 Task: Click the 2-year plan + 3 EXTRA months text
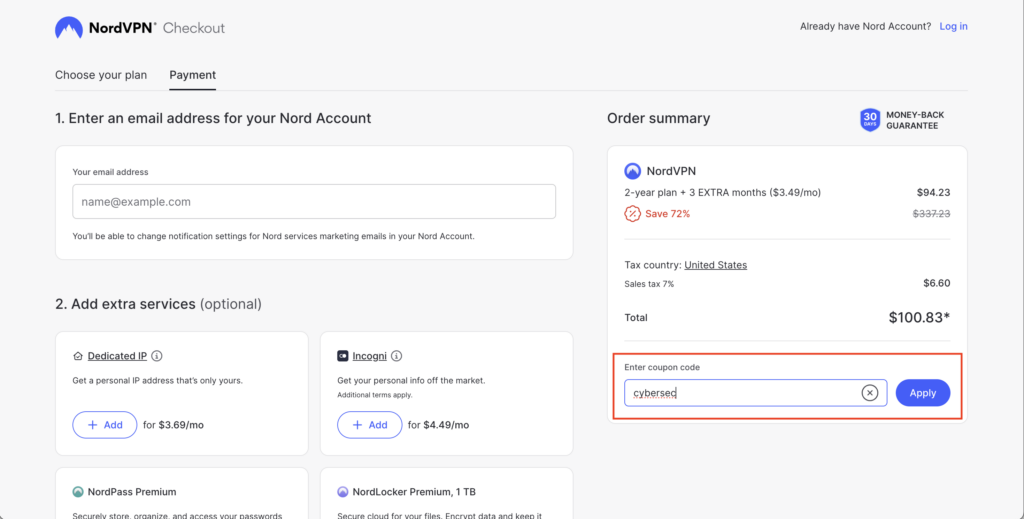pos(722,193)
